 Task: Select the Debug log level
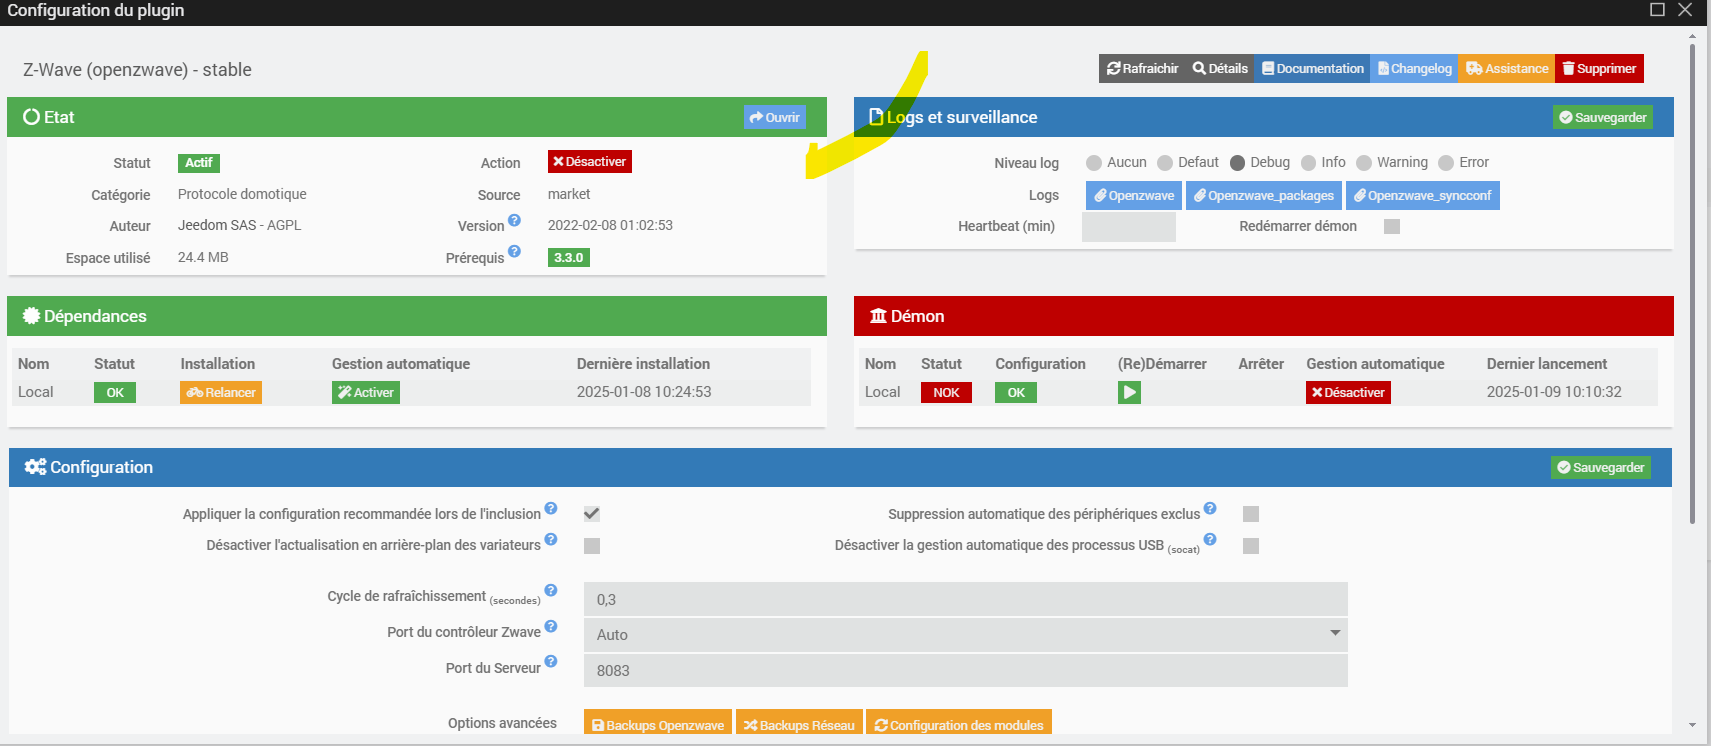pyautogui.click(x=1237, y=163)
